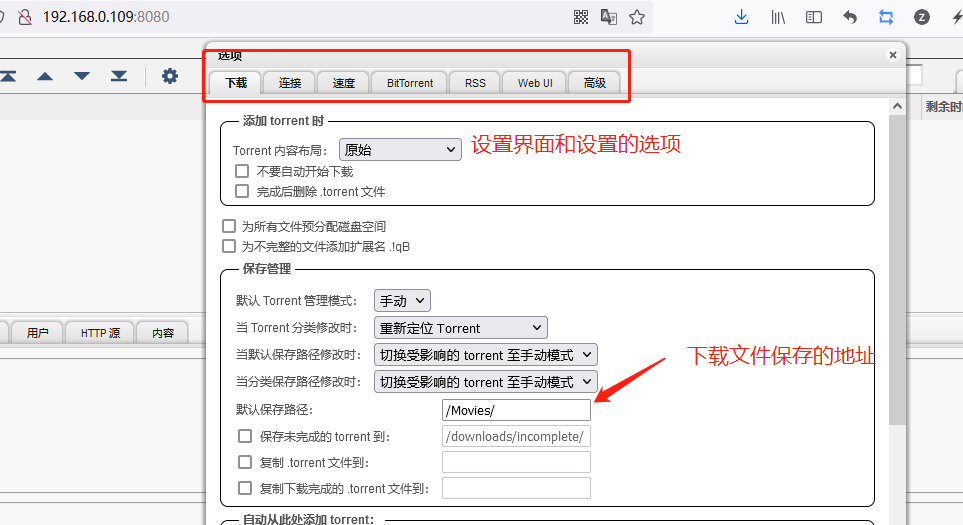963x525 pixels.
Task: Move torrent down in queue
Action: (x=82, y=76)
